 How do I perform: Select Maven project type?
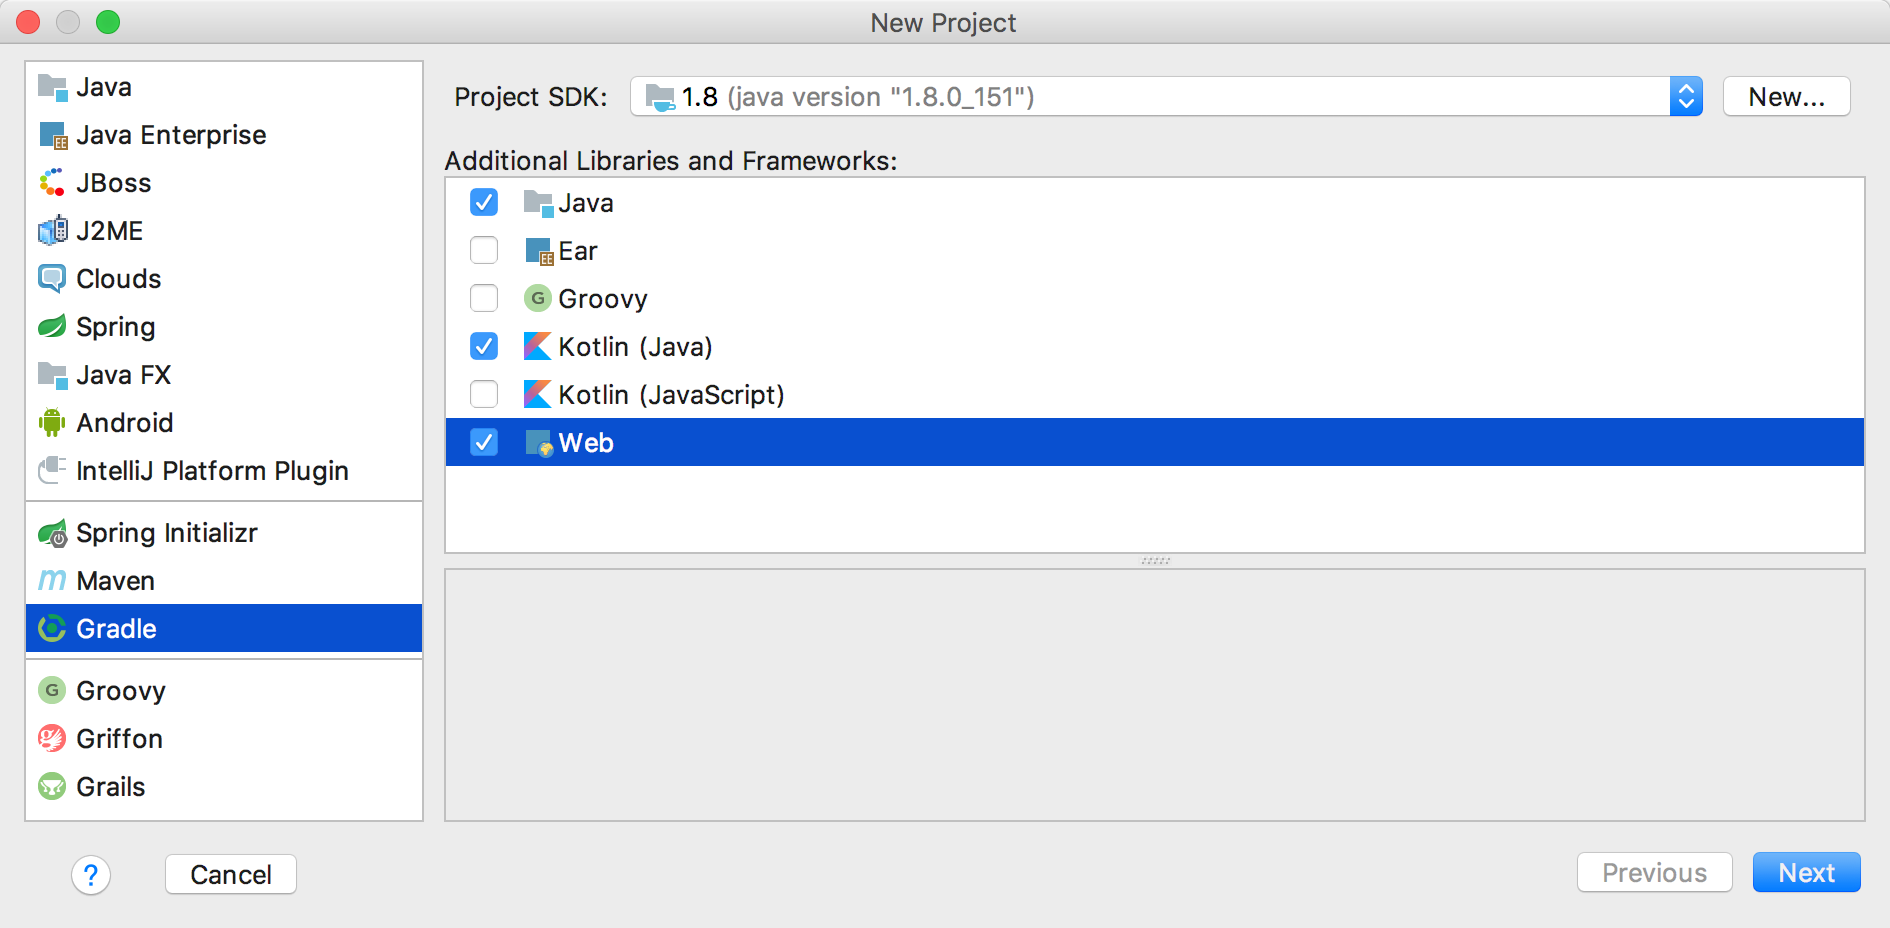pos(224,581)
